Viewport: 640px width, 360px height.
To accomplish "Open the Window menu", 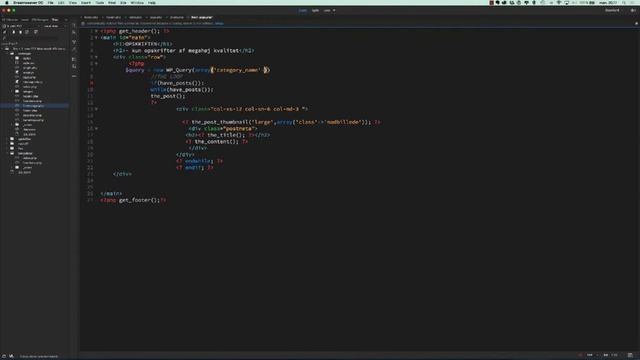I will [137, 2].
